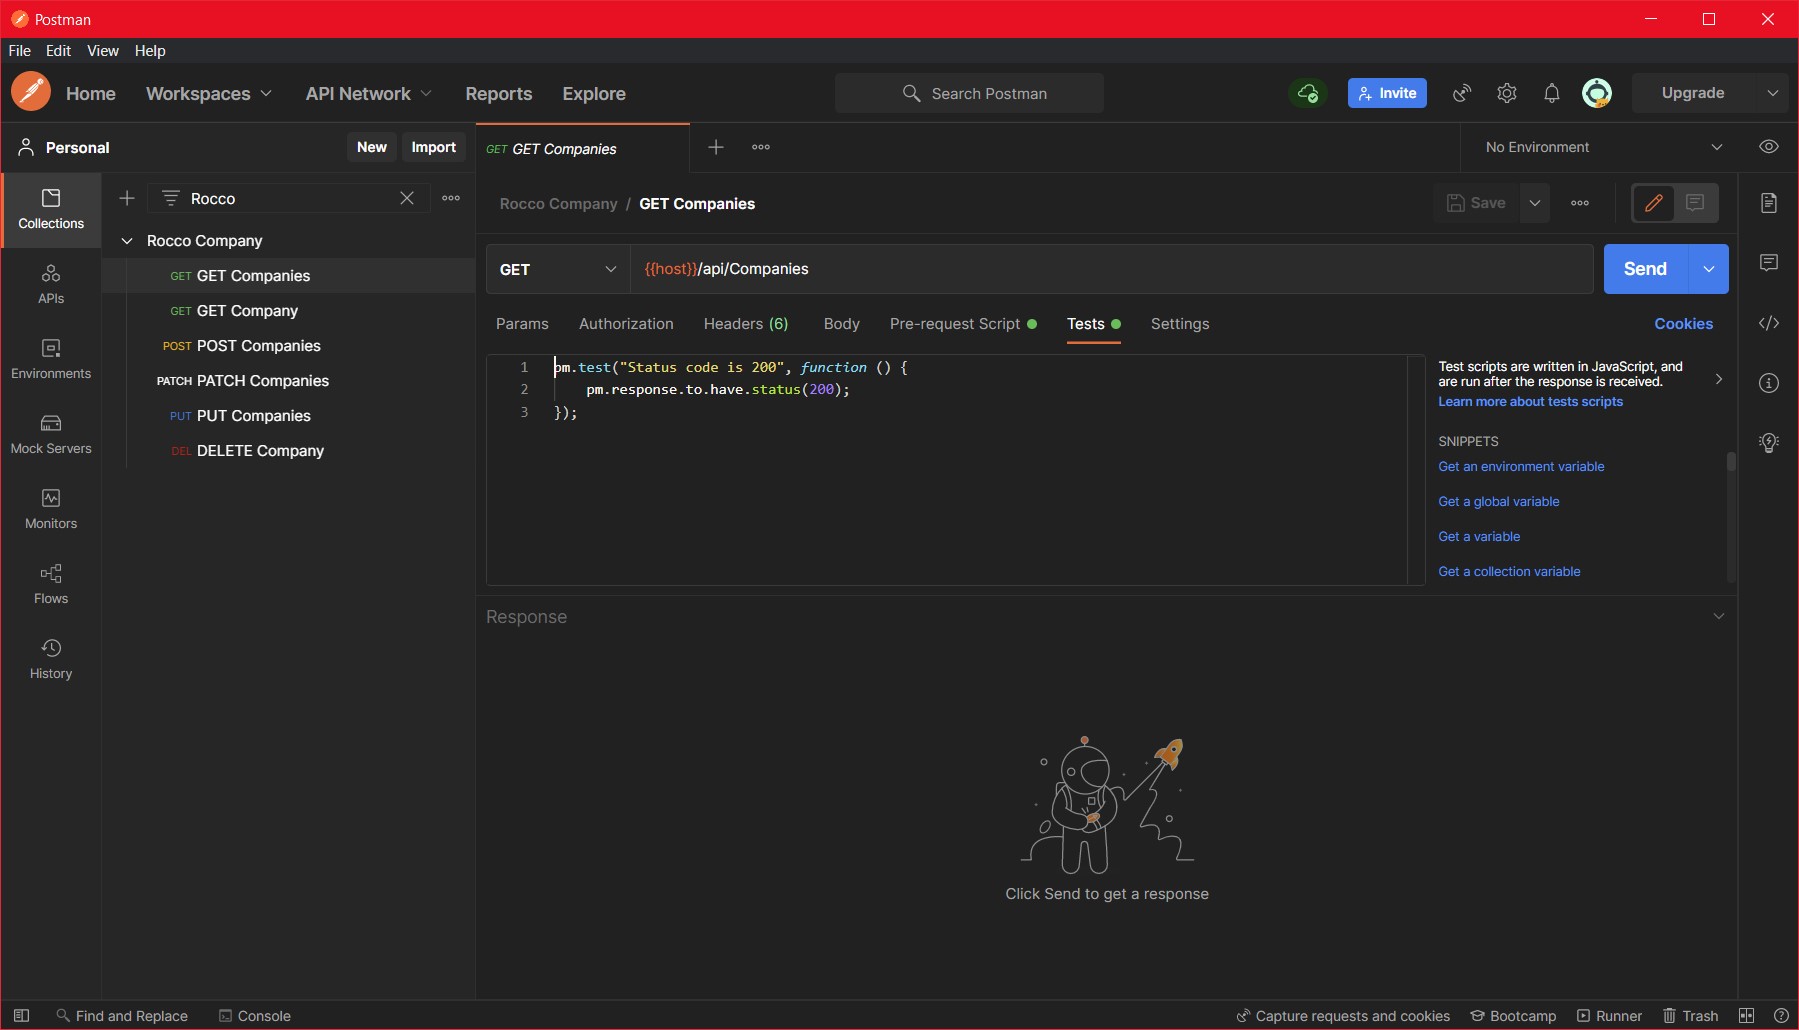Viewport: 1799px width, 1030px height.
Task: Switch to the Body tab
Action: [842, 324]
